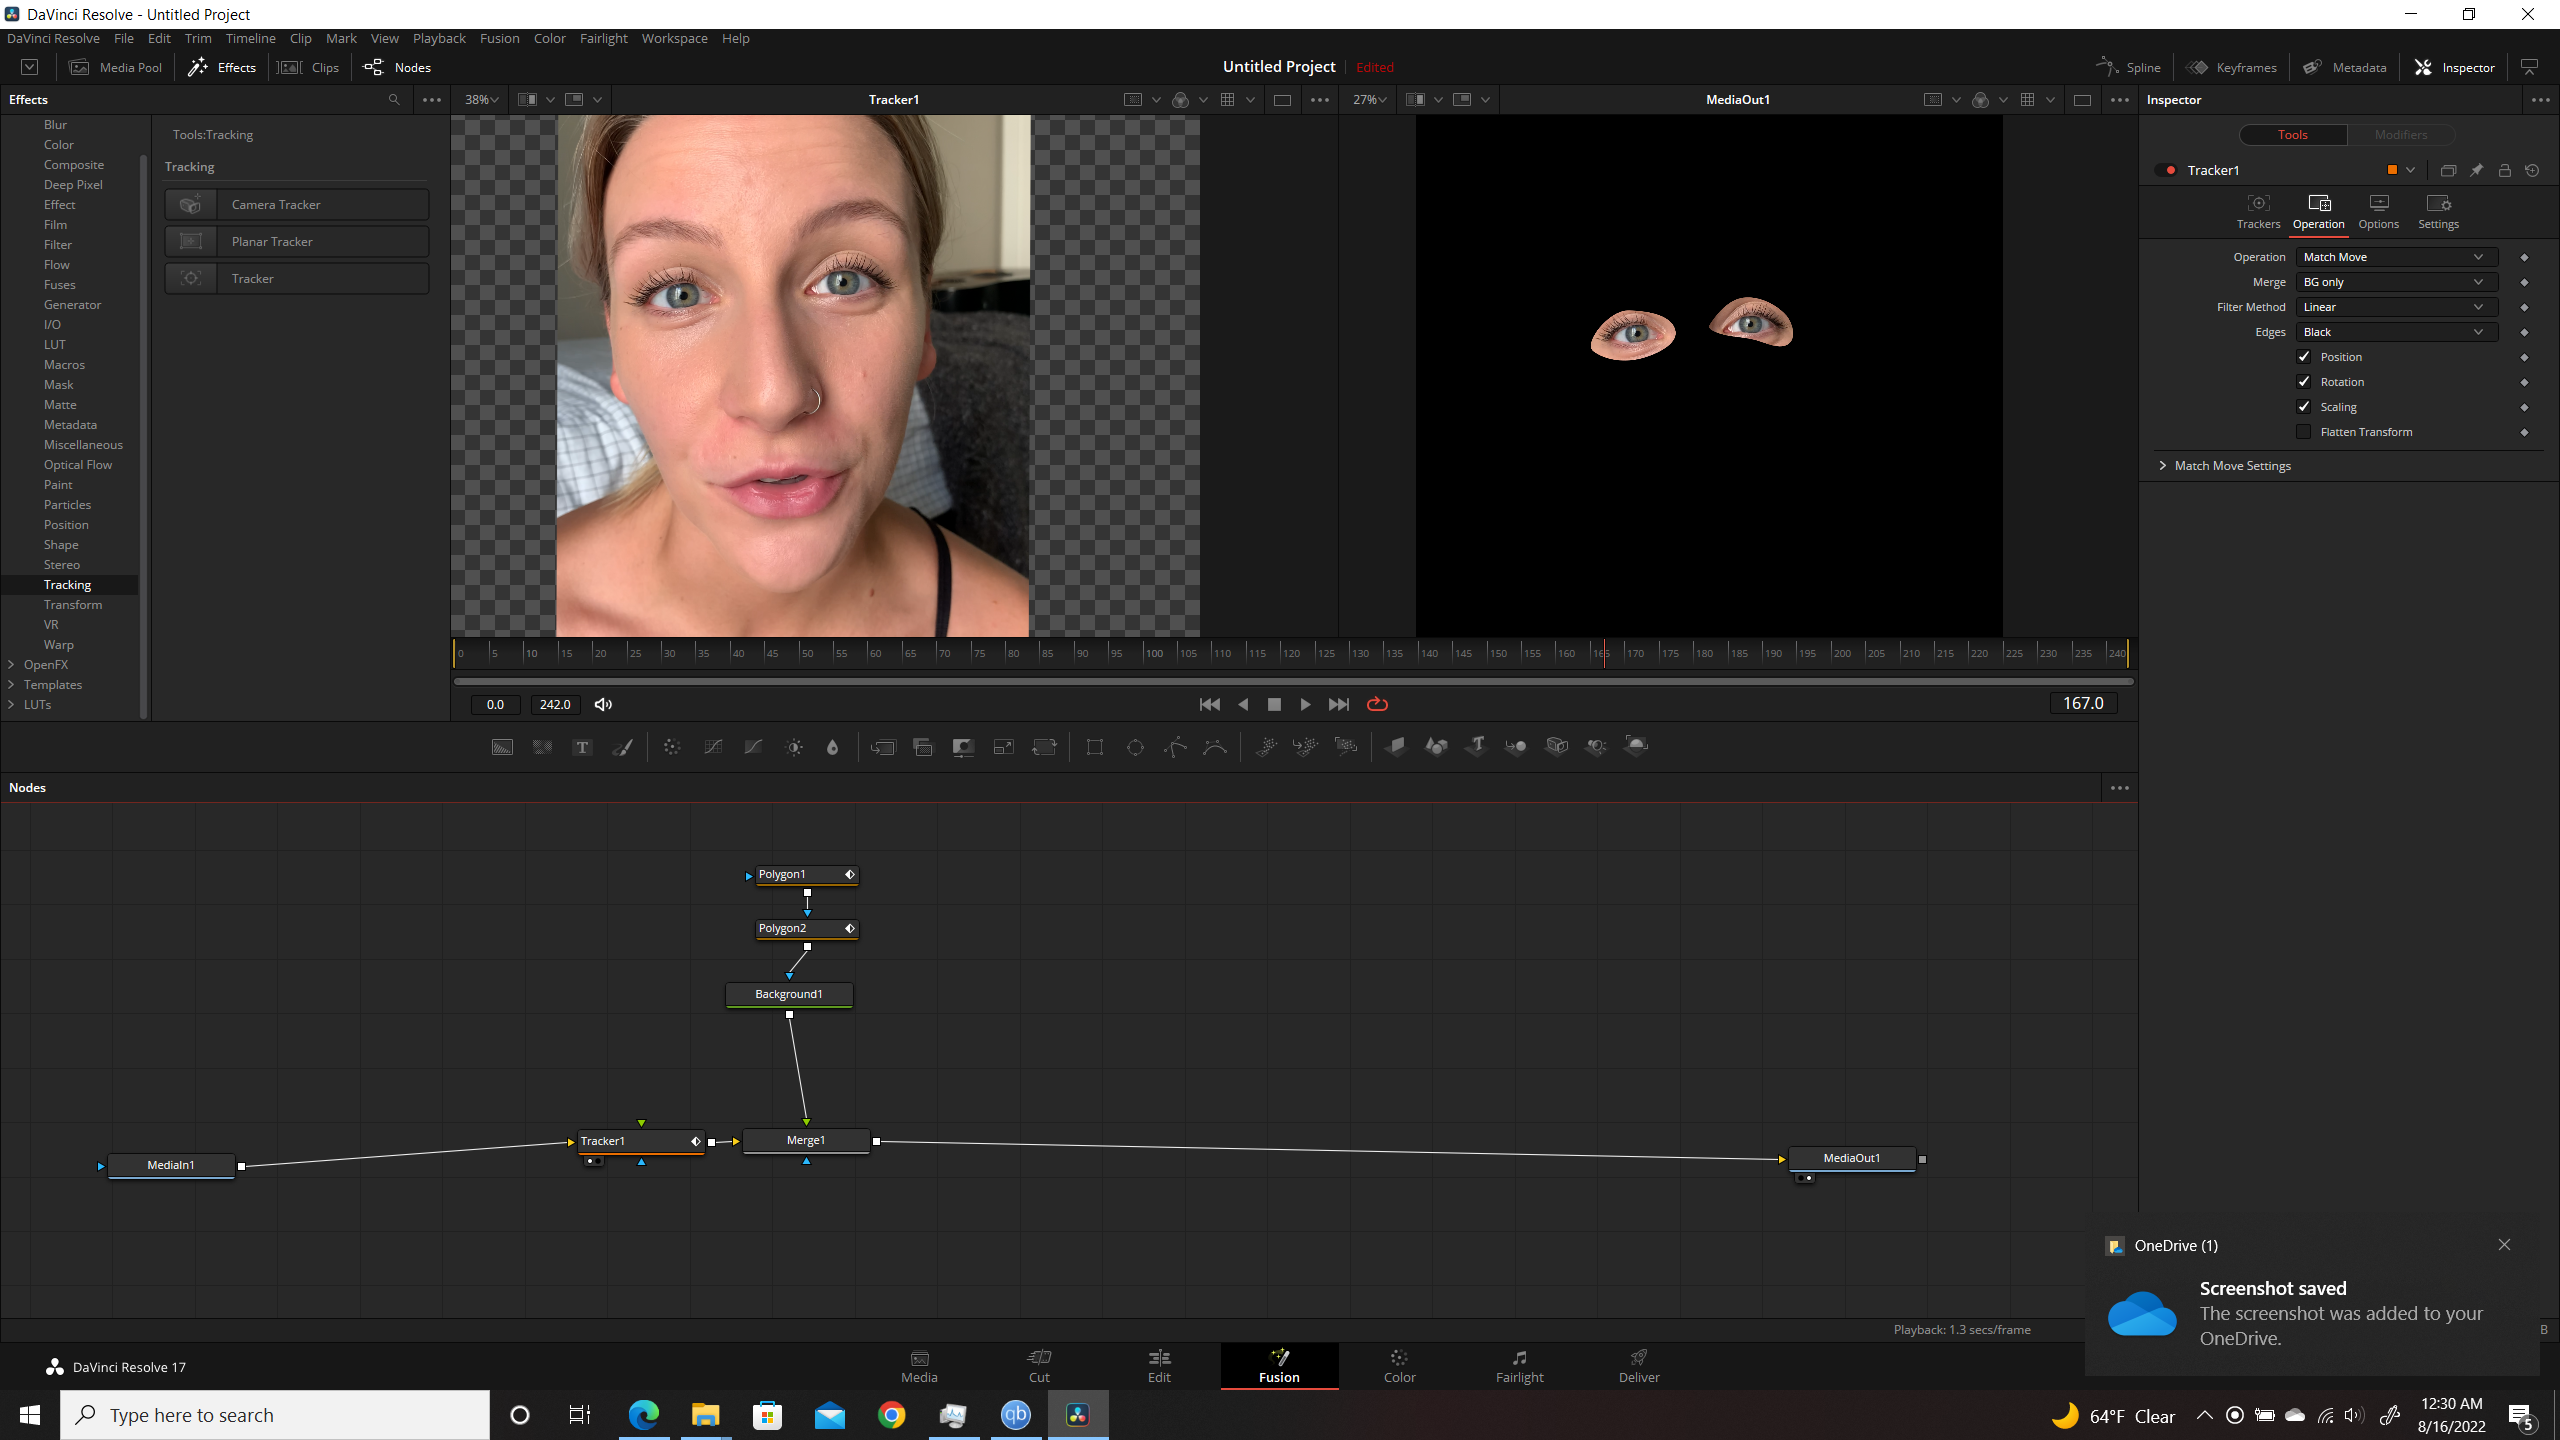Image resolution: width=2560 pixels, height=1440 pixels.
Task: Open the Fusion menu
Action: point(499,38)
